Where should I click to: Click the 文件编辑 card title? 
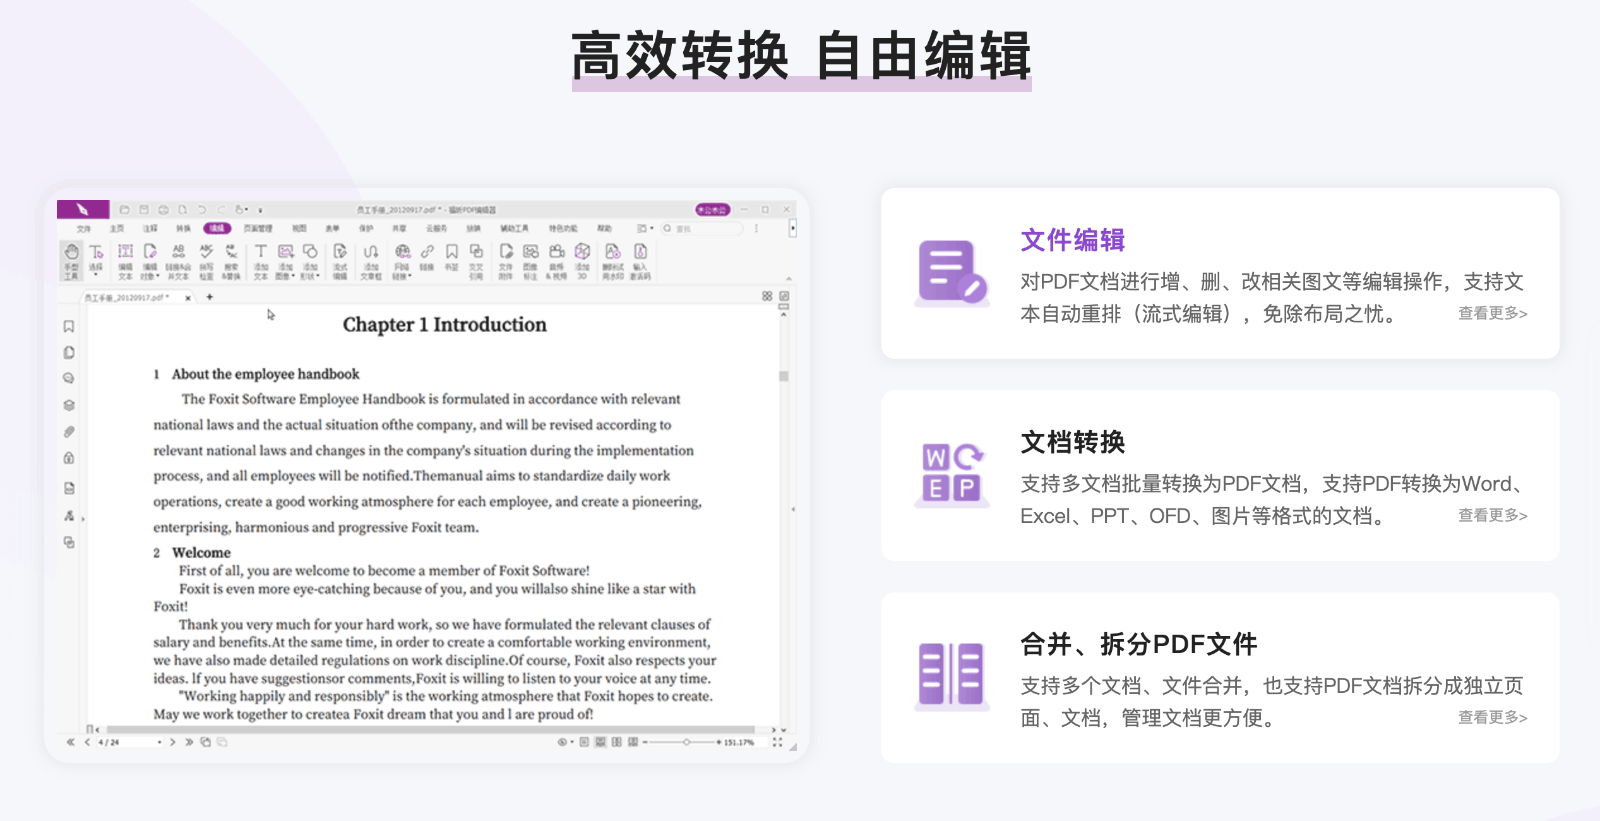point(1072,240)
